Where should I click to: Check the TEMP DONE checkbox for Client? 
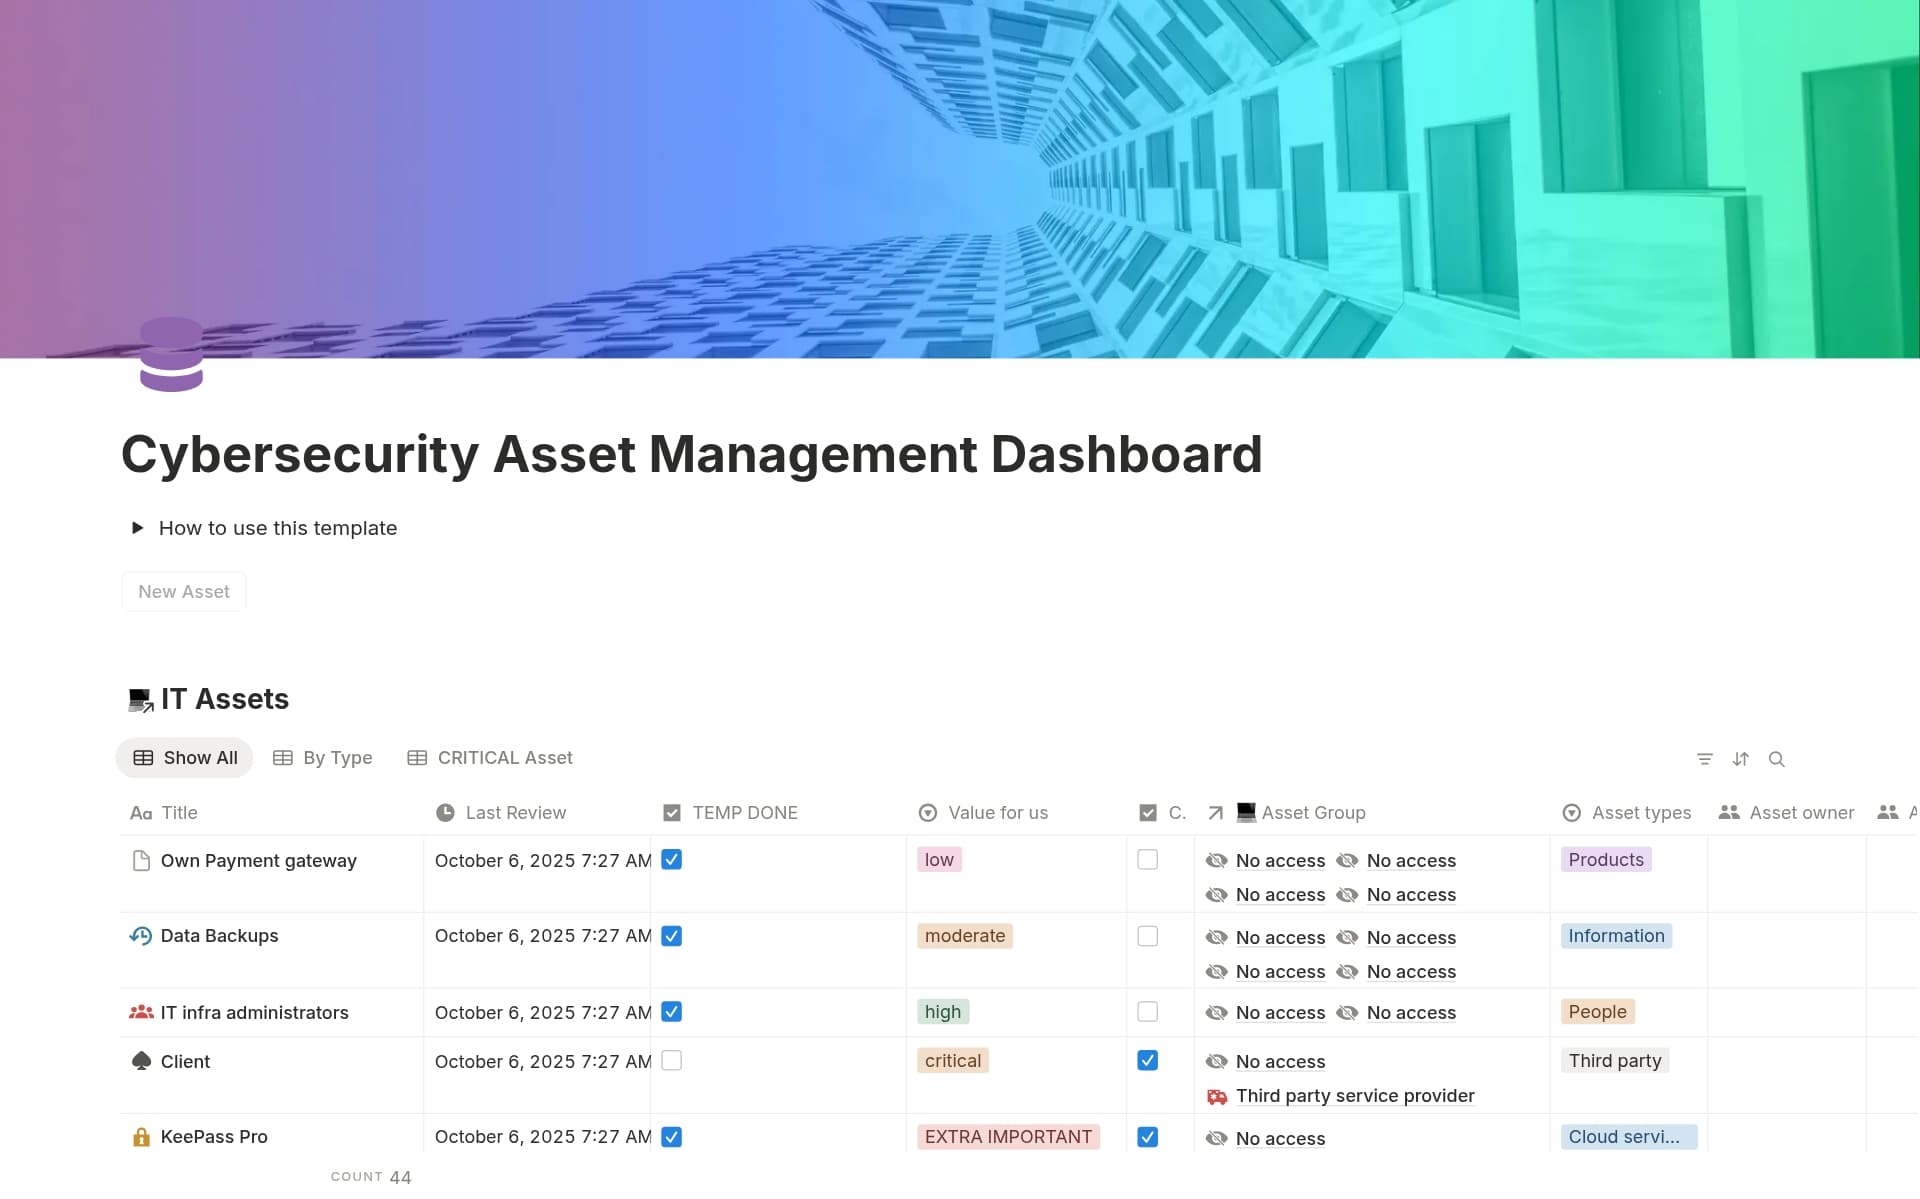(x=672, y=1061)
